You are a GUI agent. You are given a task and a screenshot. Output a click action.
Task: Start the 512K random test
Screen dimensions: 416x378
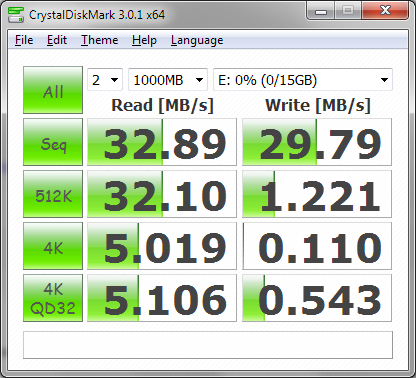pos(53,194)
